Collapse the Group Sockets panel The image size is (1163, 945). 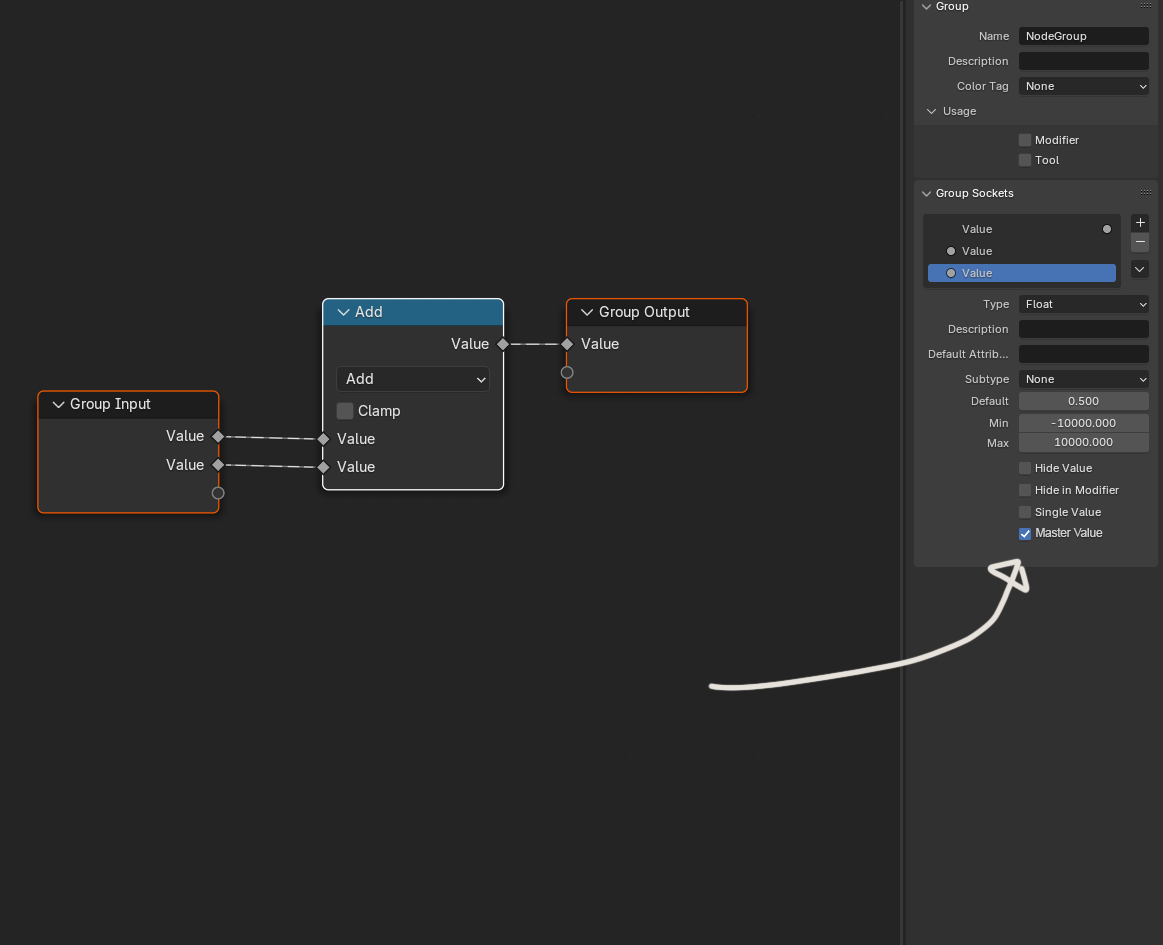click(x=926, y=194)
